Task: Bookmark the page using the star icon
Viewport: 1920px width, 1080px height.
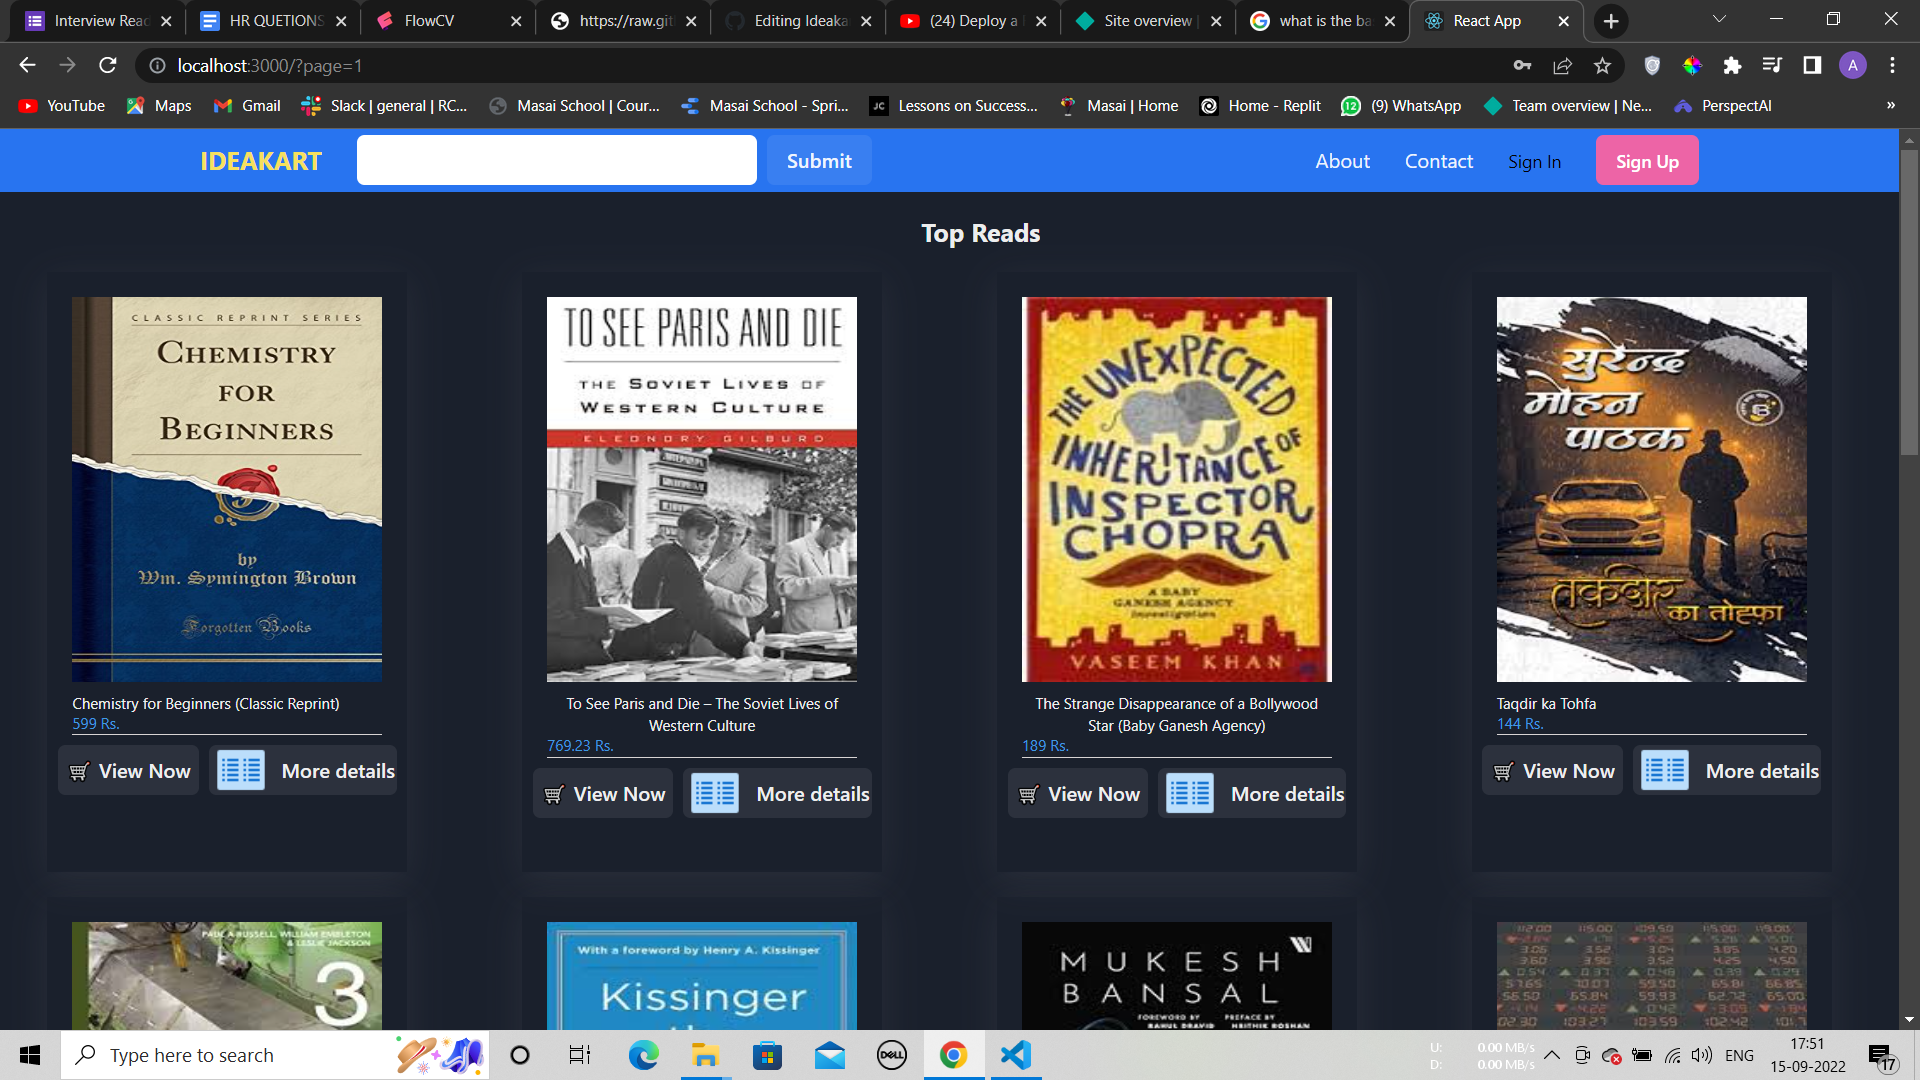Action: point(1602,66)
